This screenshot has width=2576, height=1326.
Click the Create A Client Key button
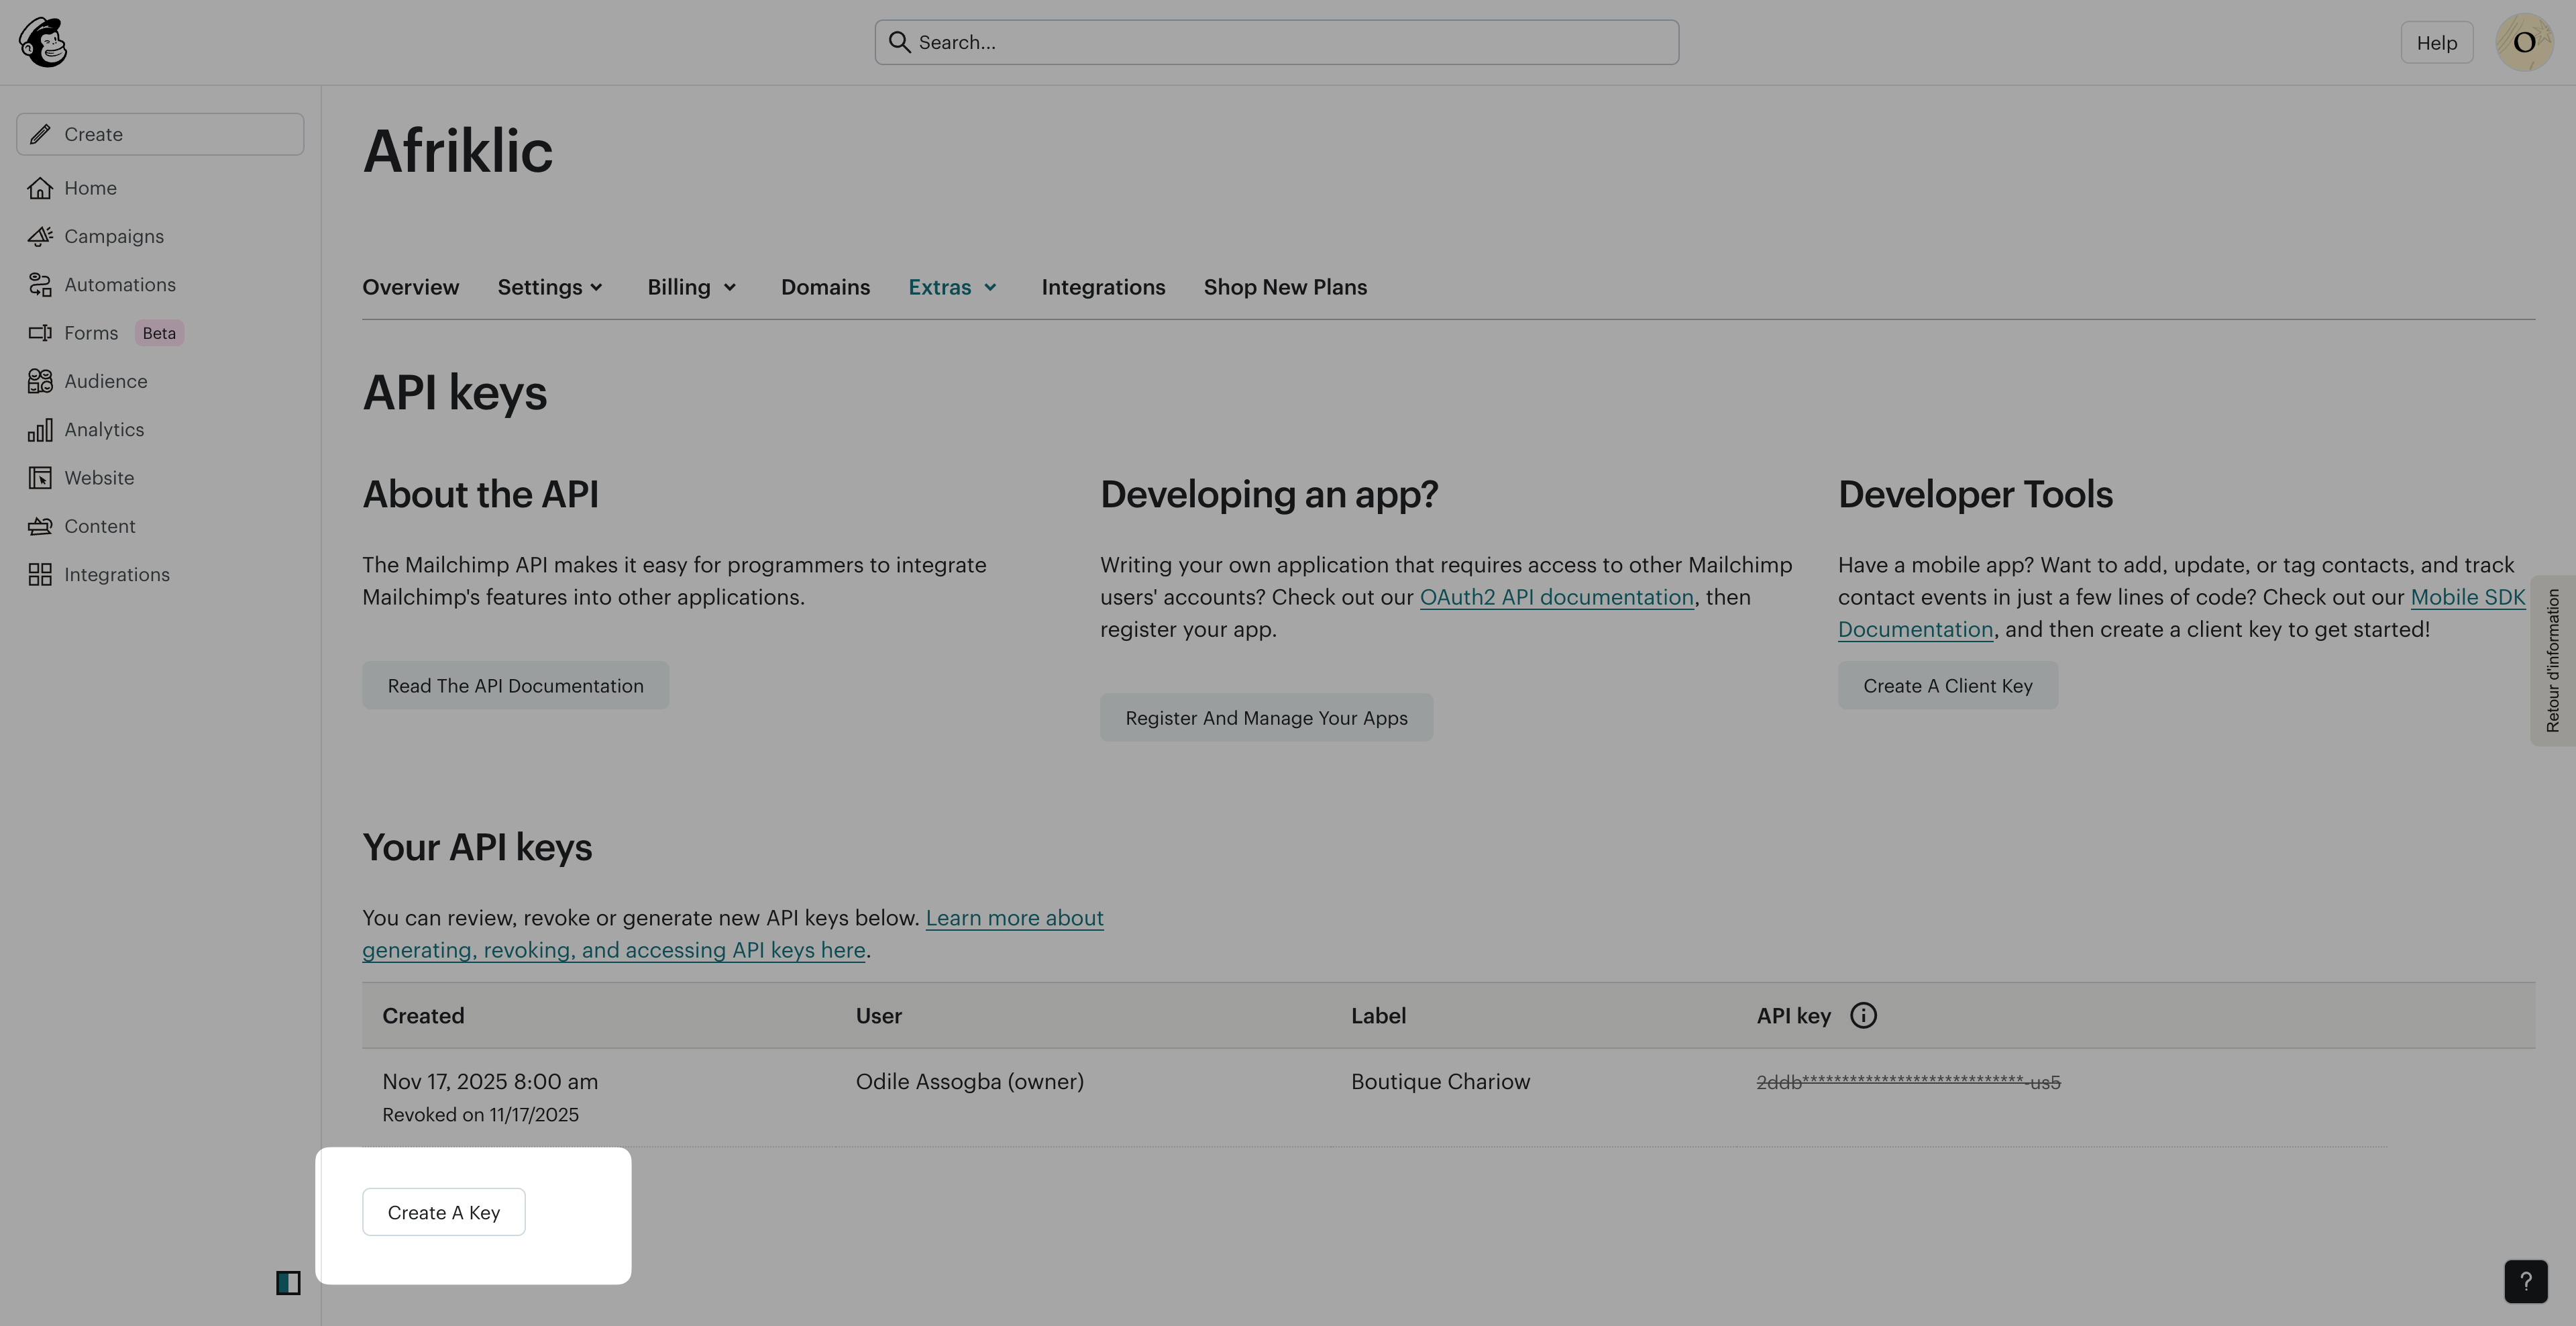(1947, 686)
